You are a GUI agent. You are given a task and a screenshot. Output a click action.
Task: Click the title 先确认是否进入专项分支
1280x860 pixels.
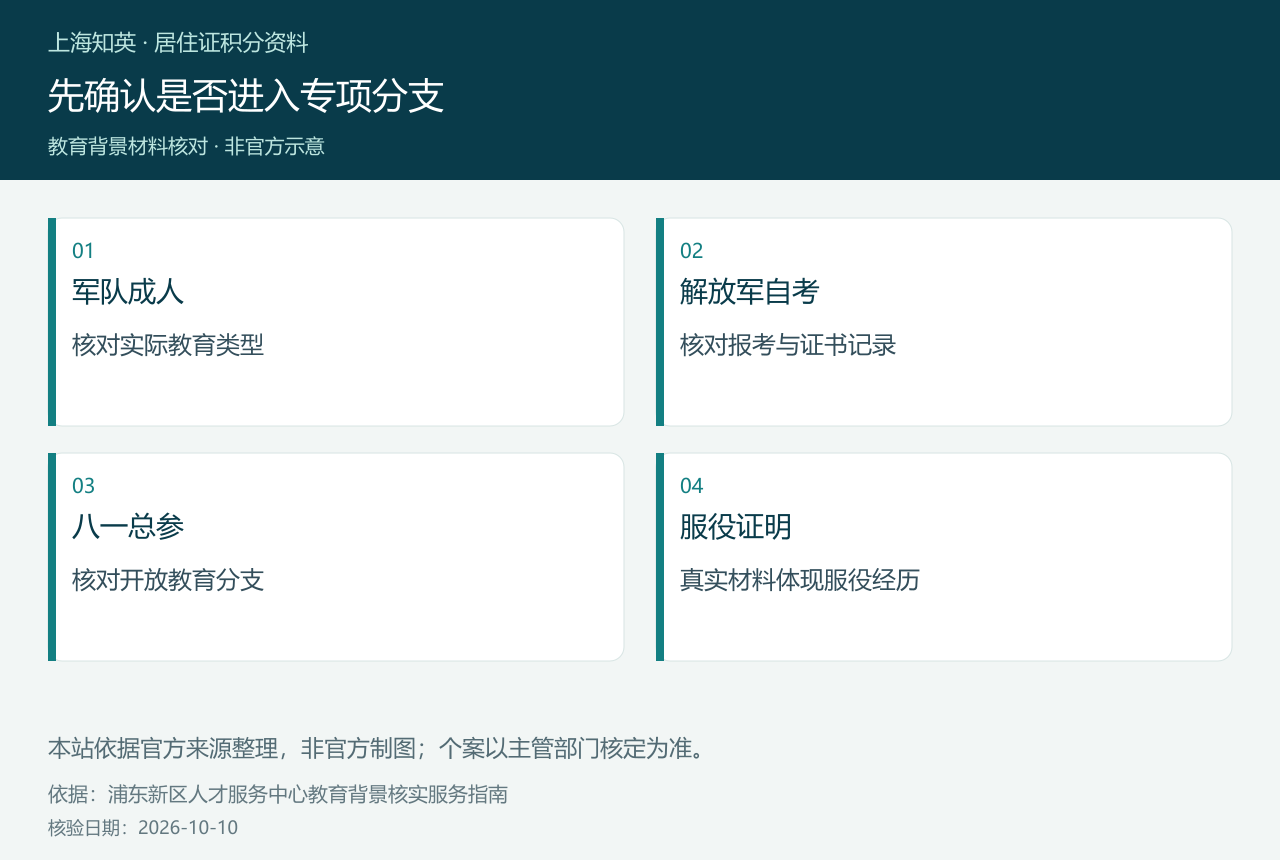[246, 96]
